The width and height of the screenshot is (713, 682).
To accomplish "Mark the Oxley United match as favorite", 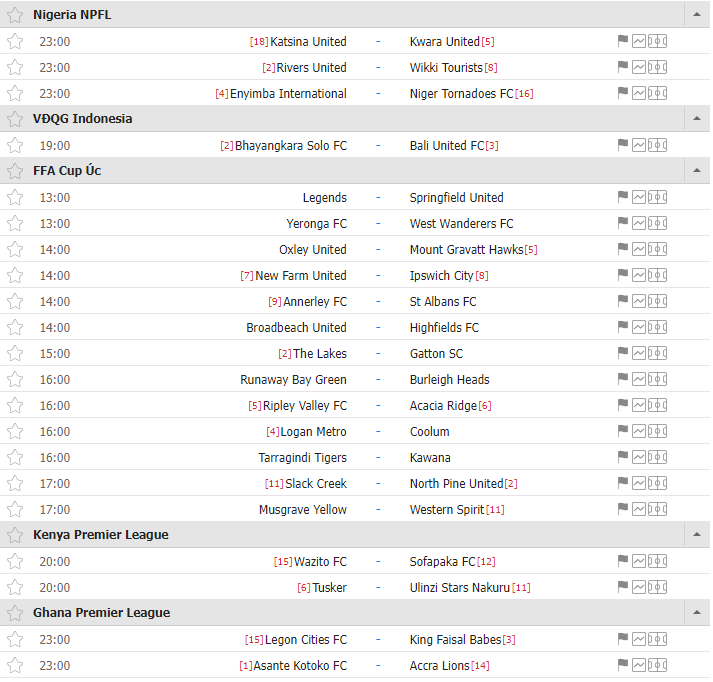I will 15,250.
